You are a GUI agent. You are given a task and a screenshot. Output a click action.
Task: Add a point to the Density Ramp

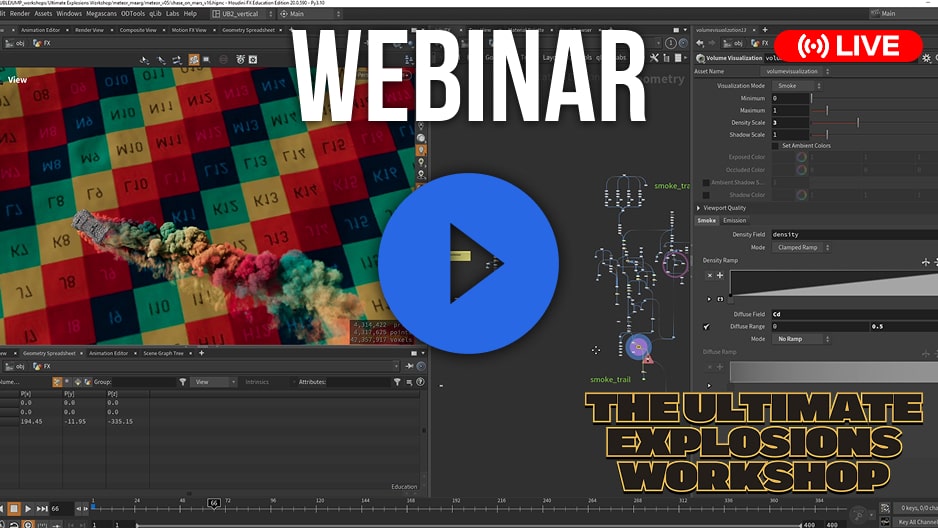pyautogui.click(x=720, y=276)
